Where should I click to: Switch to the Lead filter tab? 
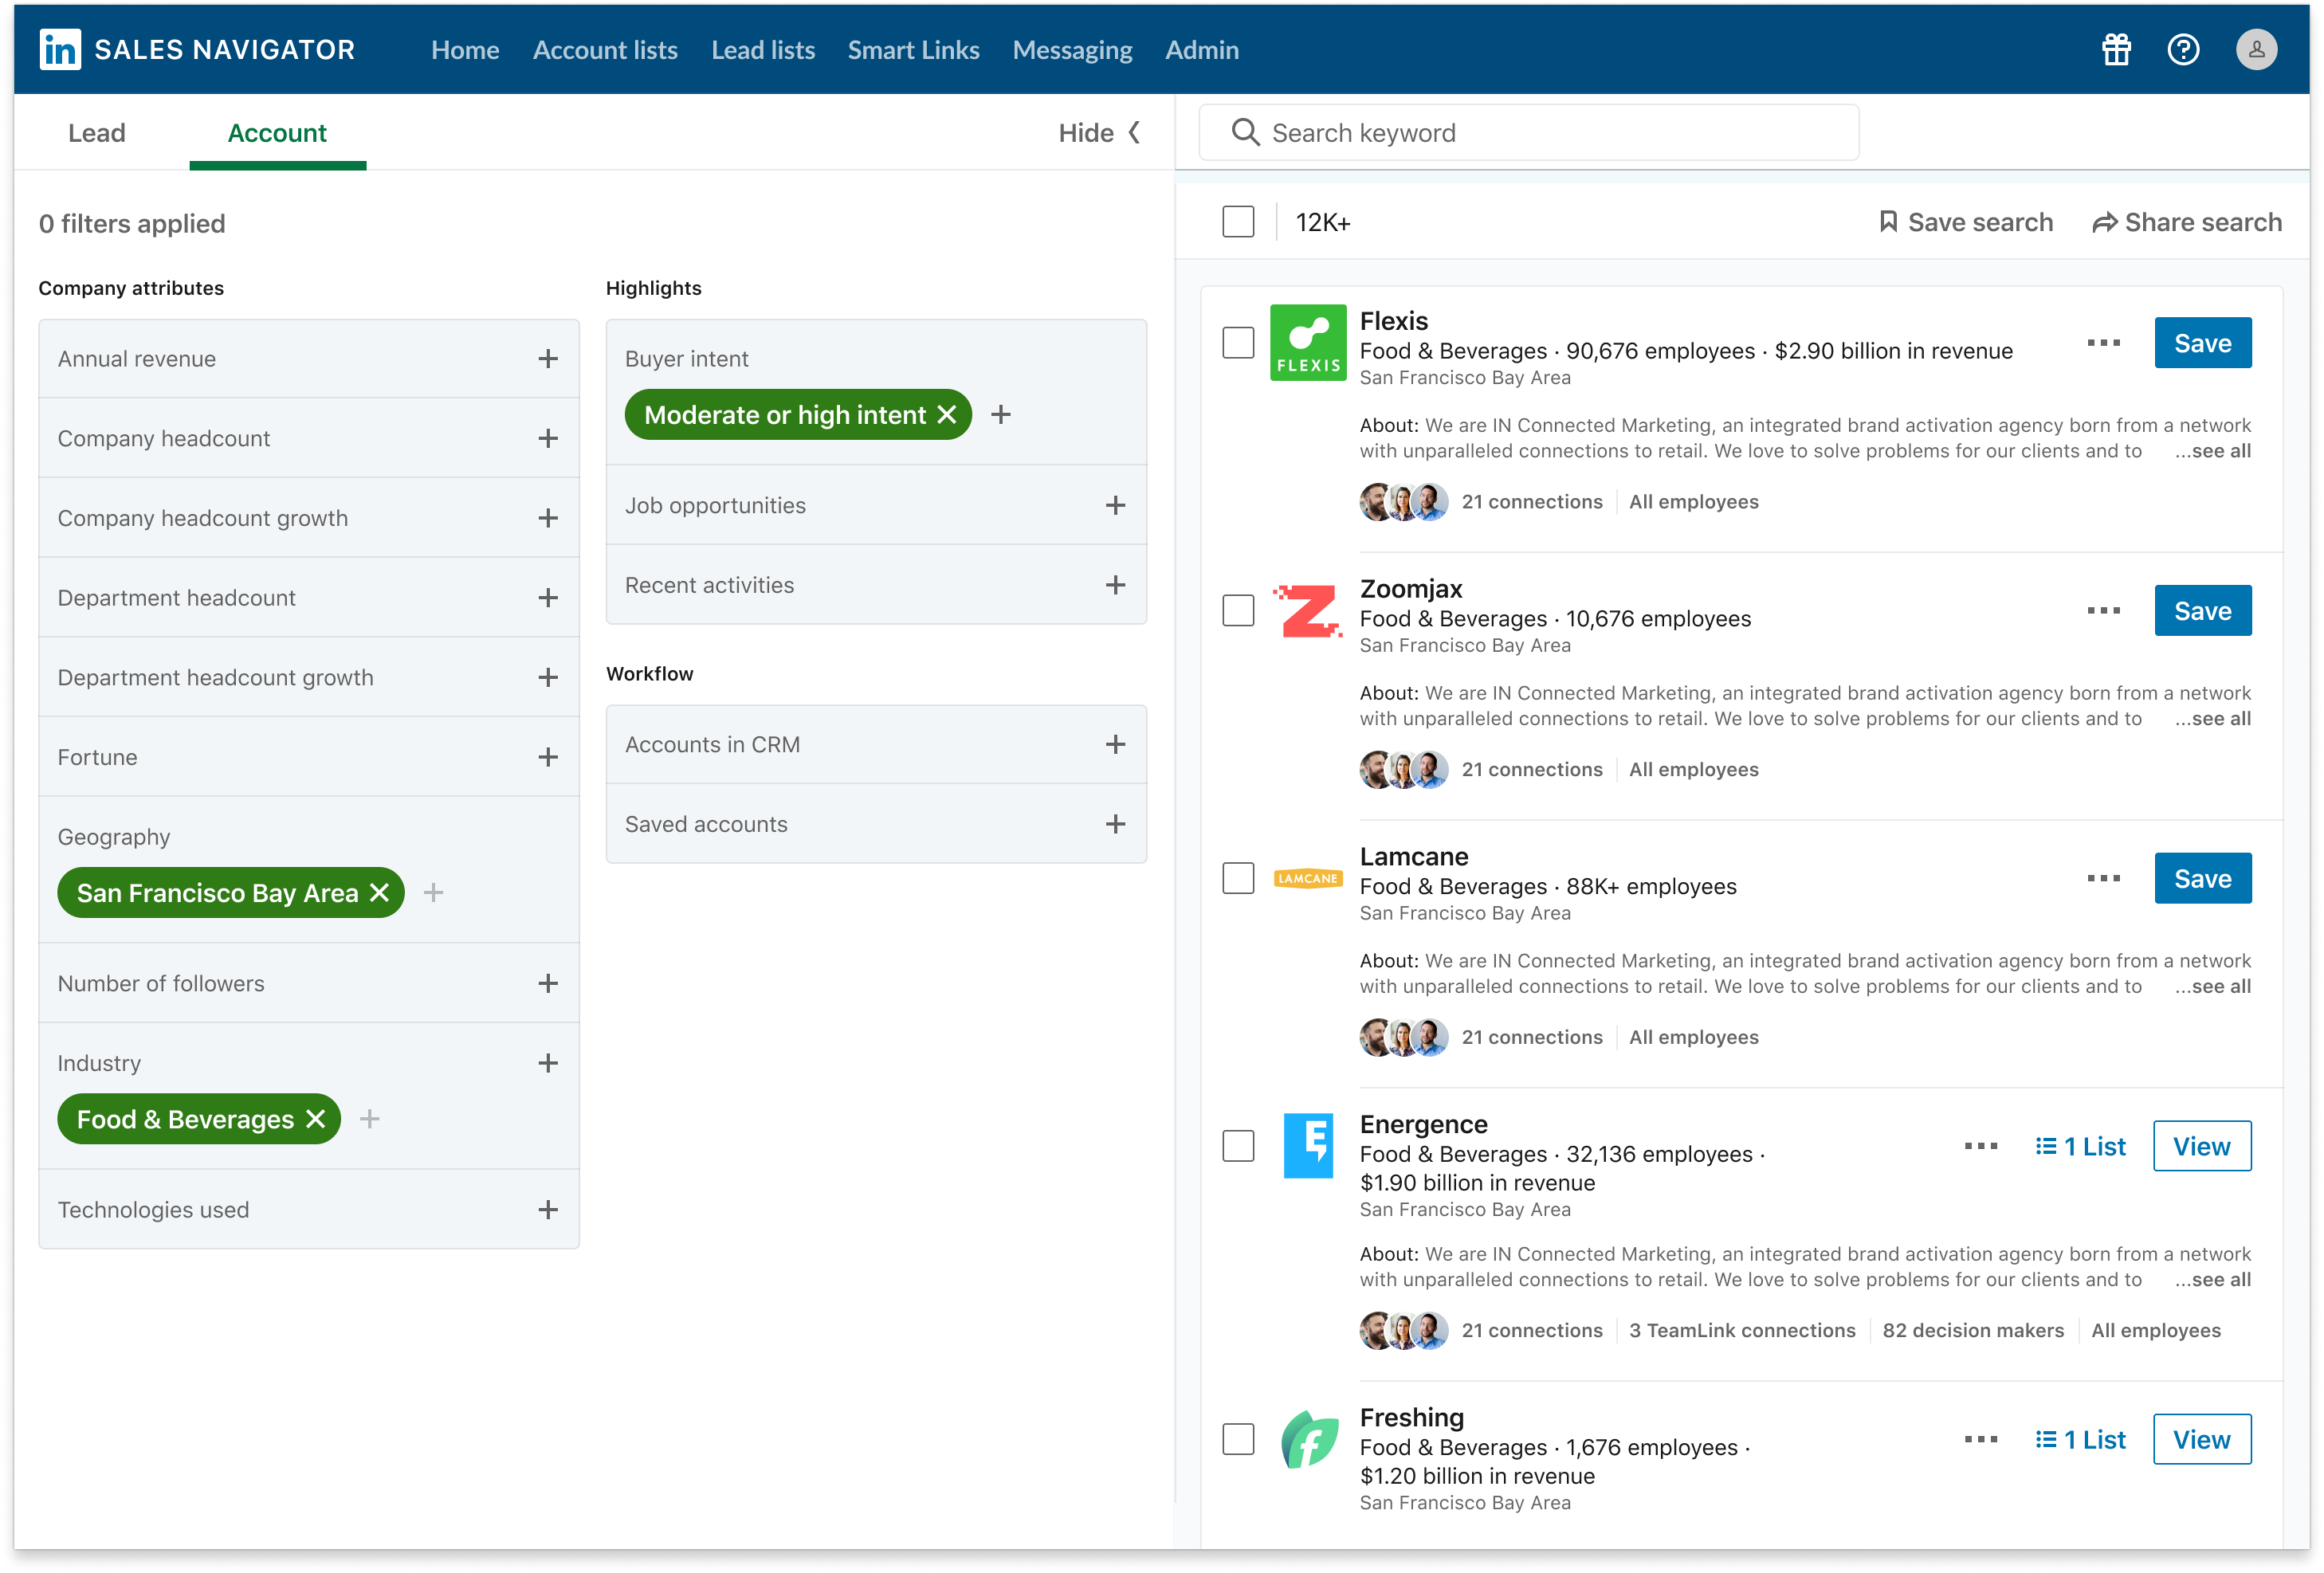tap(96, 133)
